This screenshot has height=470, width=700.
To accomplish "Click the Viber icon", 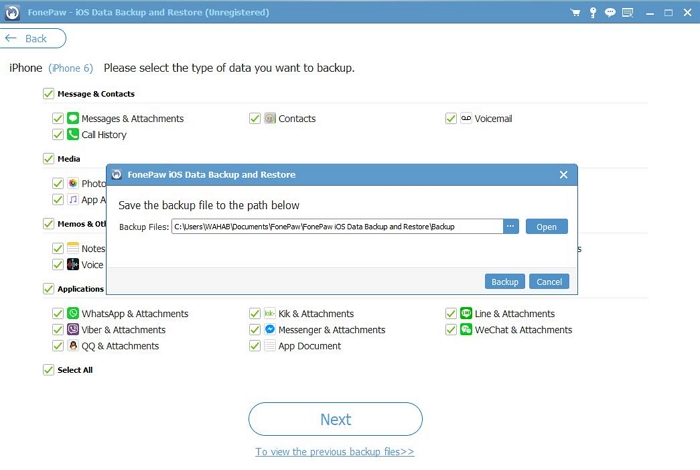I will (x=73, y=329).
